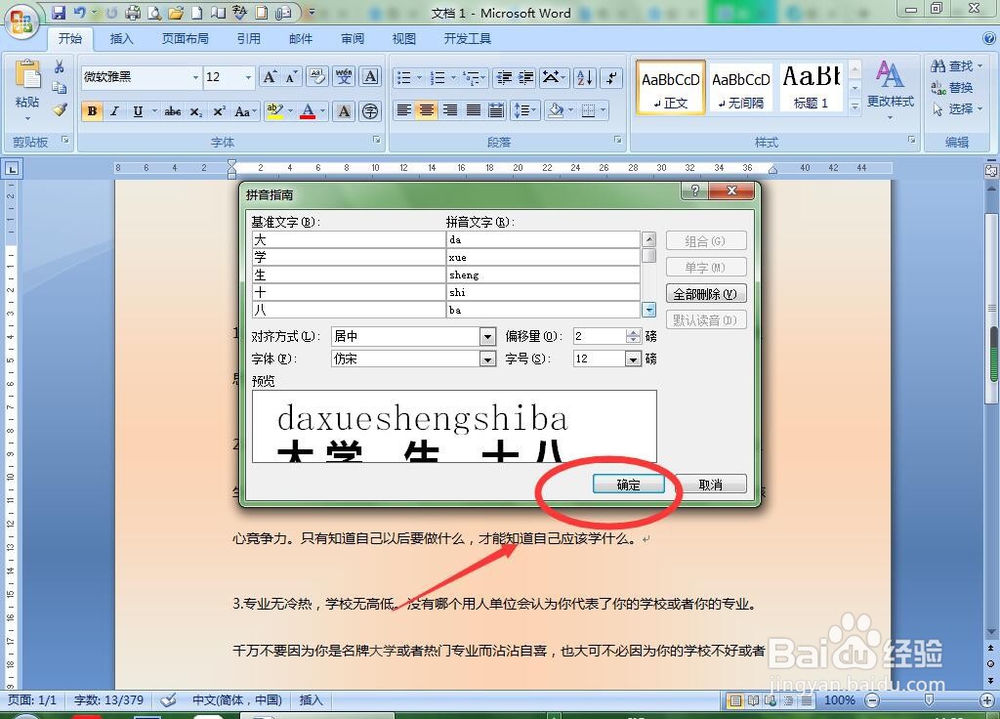1000x719 pixels.
Task: Apply the red font color
Action: (308, 111)
